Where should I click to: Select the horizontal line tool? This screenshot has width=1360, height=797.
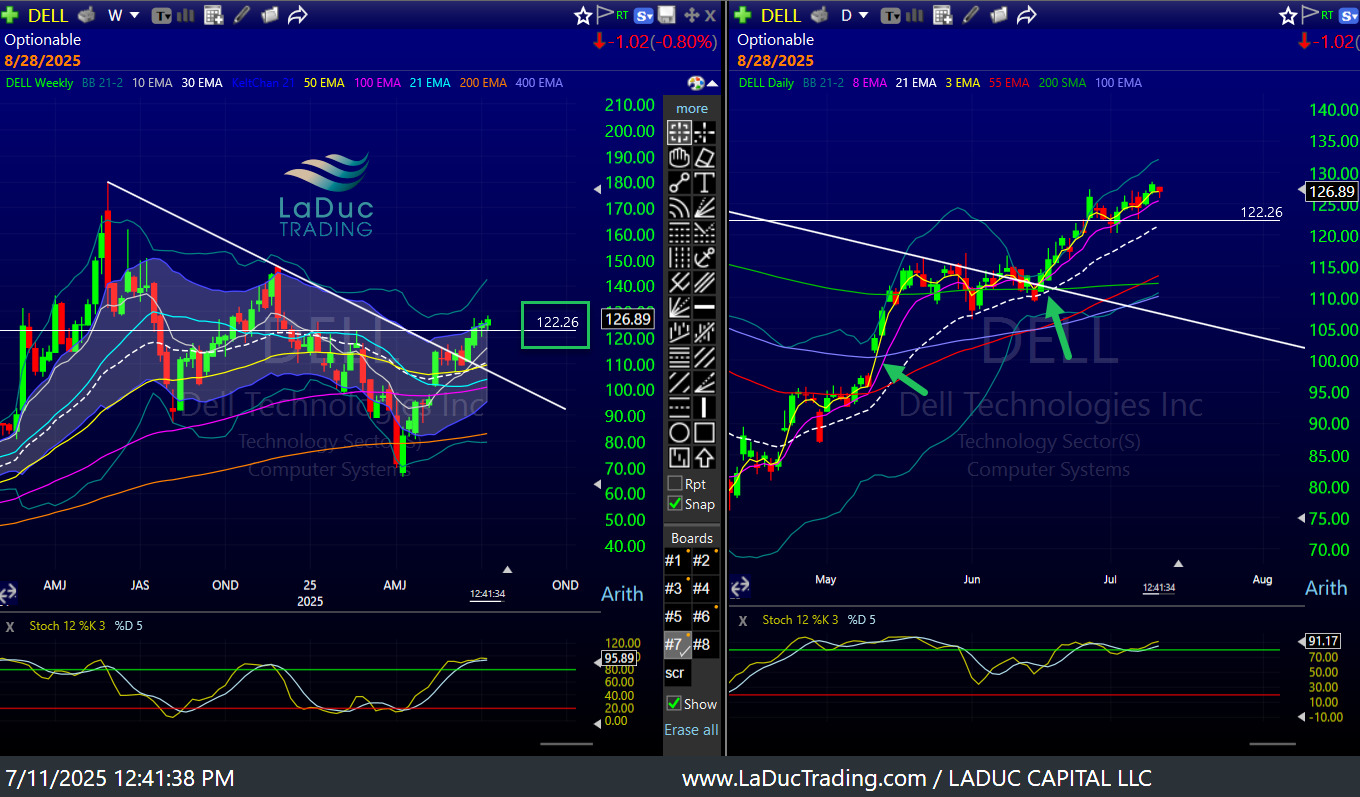click(x=704, y=307)
